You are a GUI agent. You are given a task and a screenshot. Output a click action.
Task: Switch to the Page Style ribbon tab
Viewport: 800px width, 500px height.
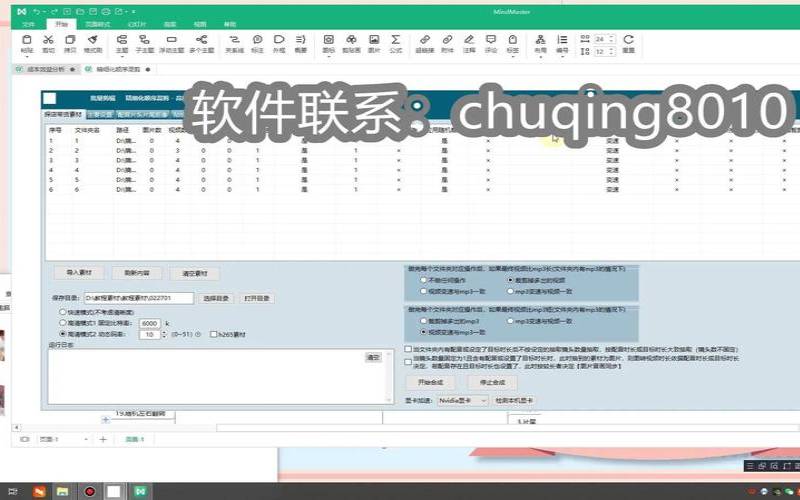[97, 24]
